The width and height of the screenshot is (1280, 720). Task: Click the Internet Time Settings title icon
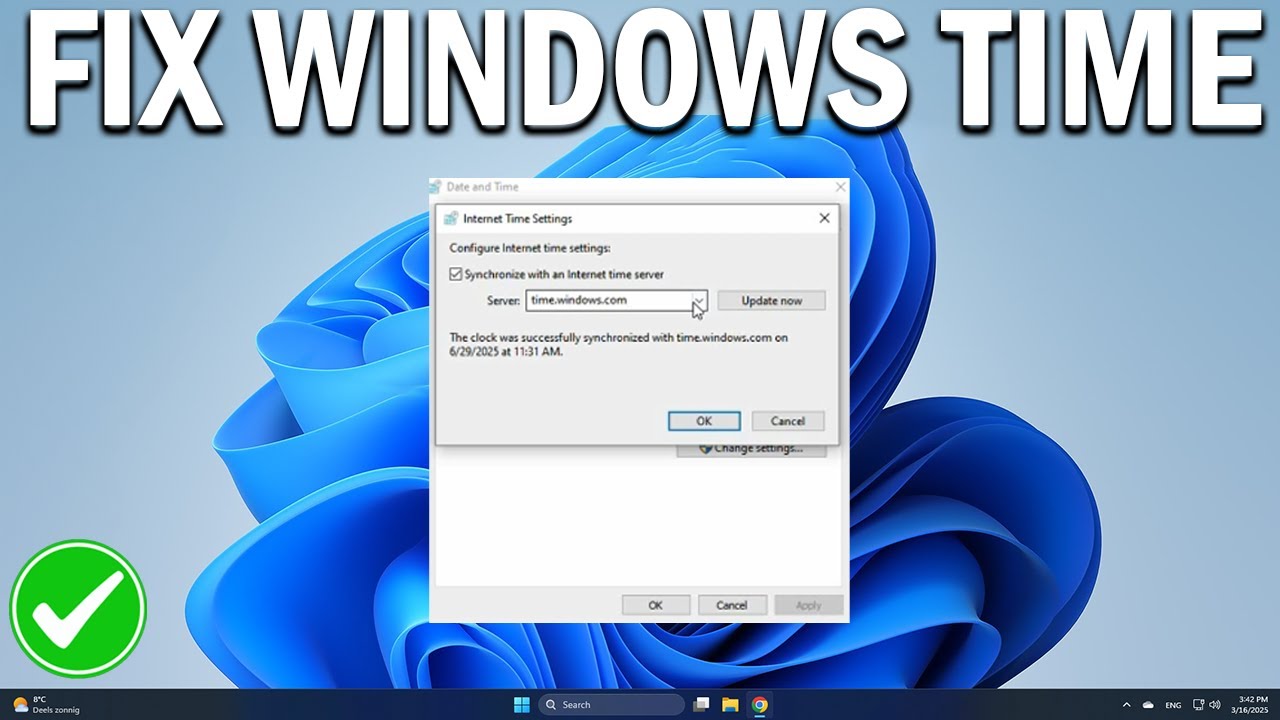coord(451,218)
